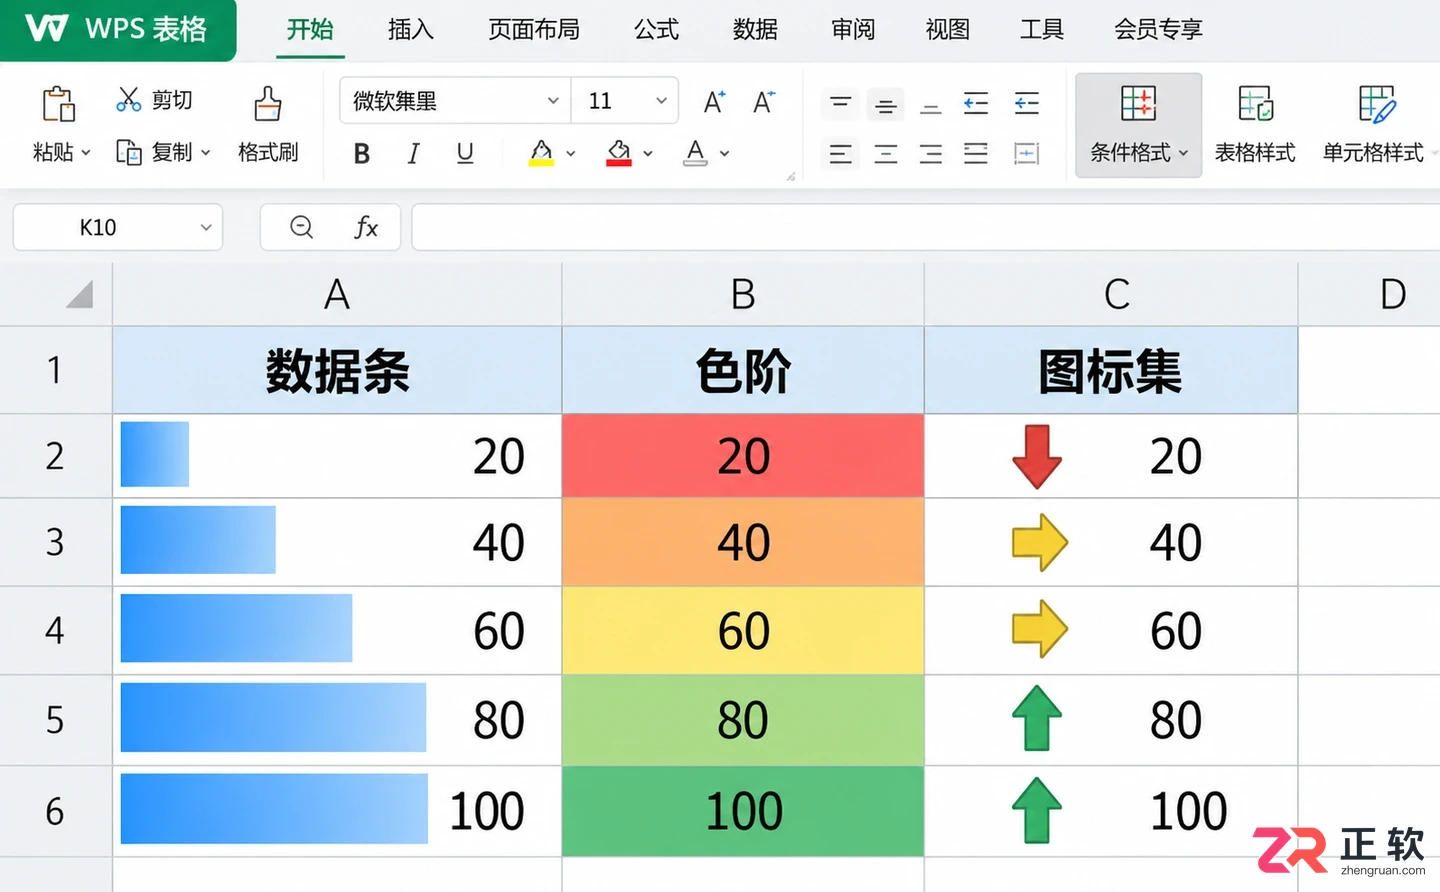Click the Copy icon
This screenshot has width=1440, height=892.
(128, 152)
